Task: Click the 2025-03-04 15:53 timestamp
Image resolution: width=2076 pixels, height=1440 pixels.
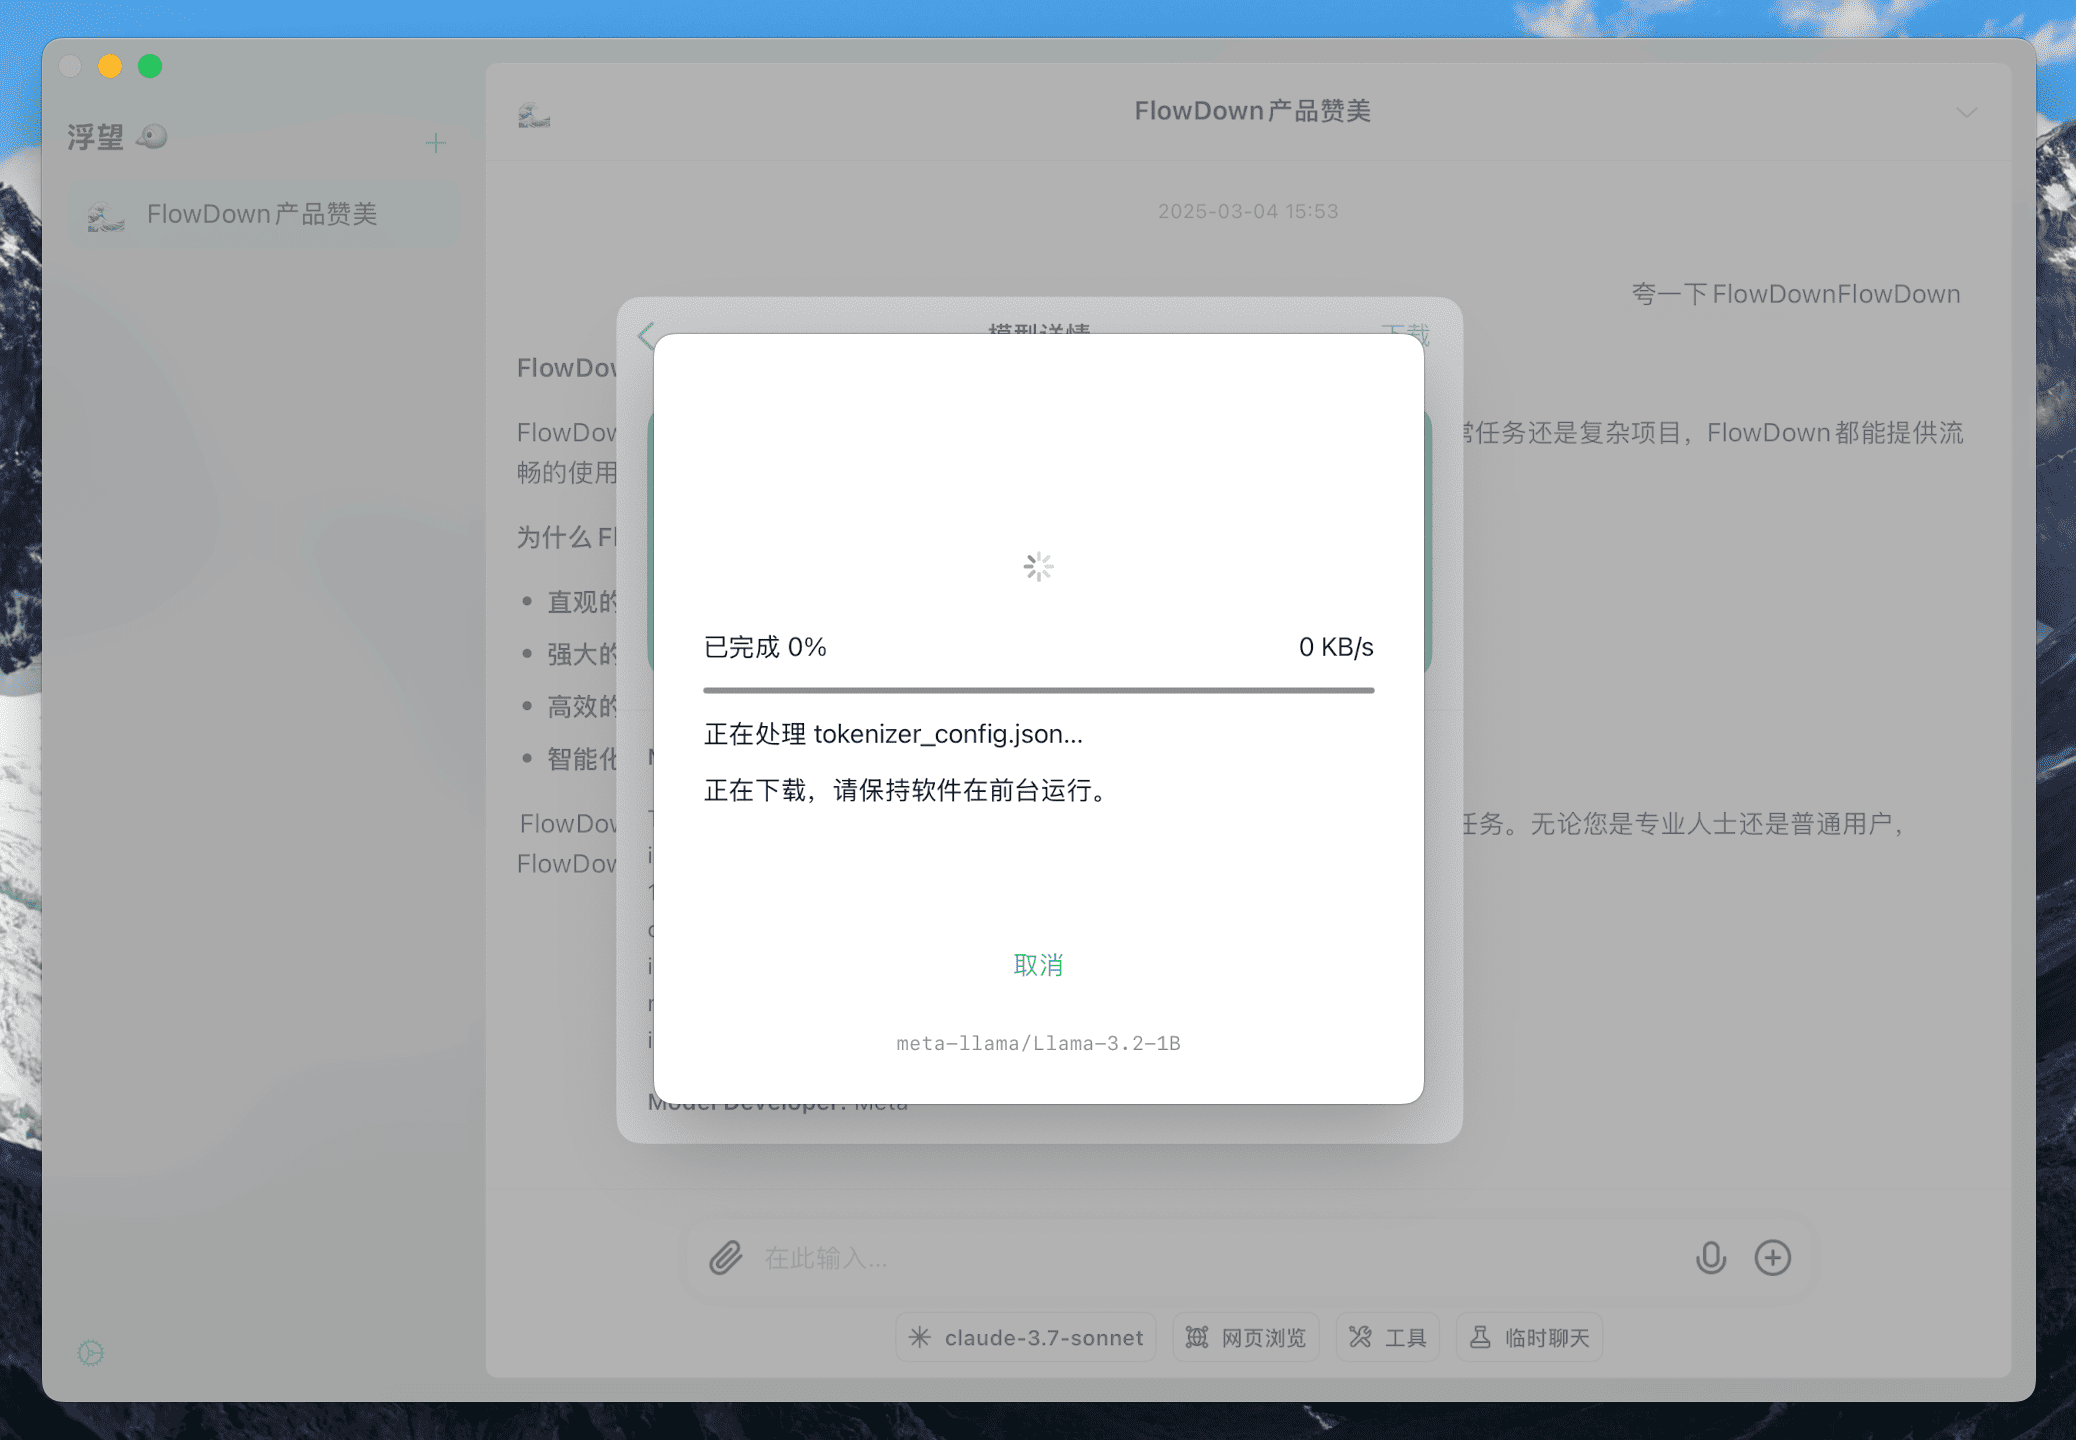Action: pyautogui.click(x=1248, y=211)
